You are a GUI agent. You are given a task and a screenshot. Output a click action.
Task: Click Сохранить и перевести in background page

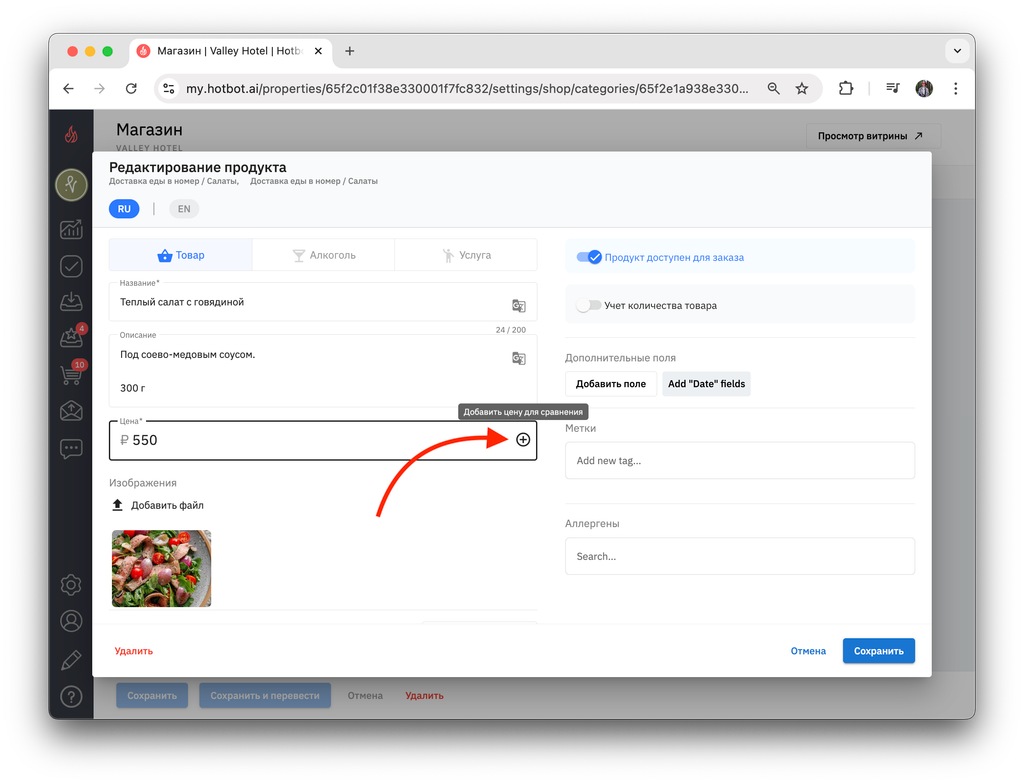click(x=265, y=696)
